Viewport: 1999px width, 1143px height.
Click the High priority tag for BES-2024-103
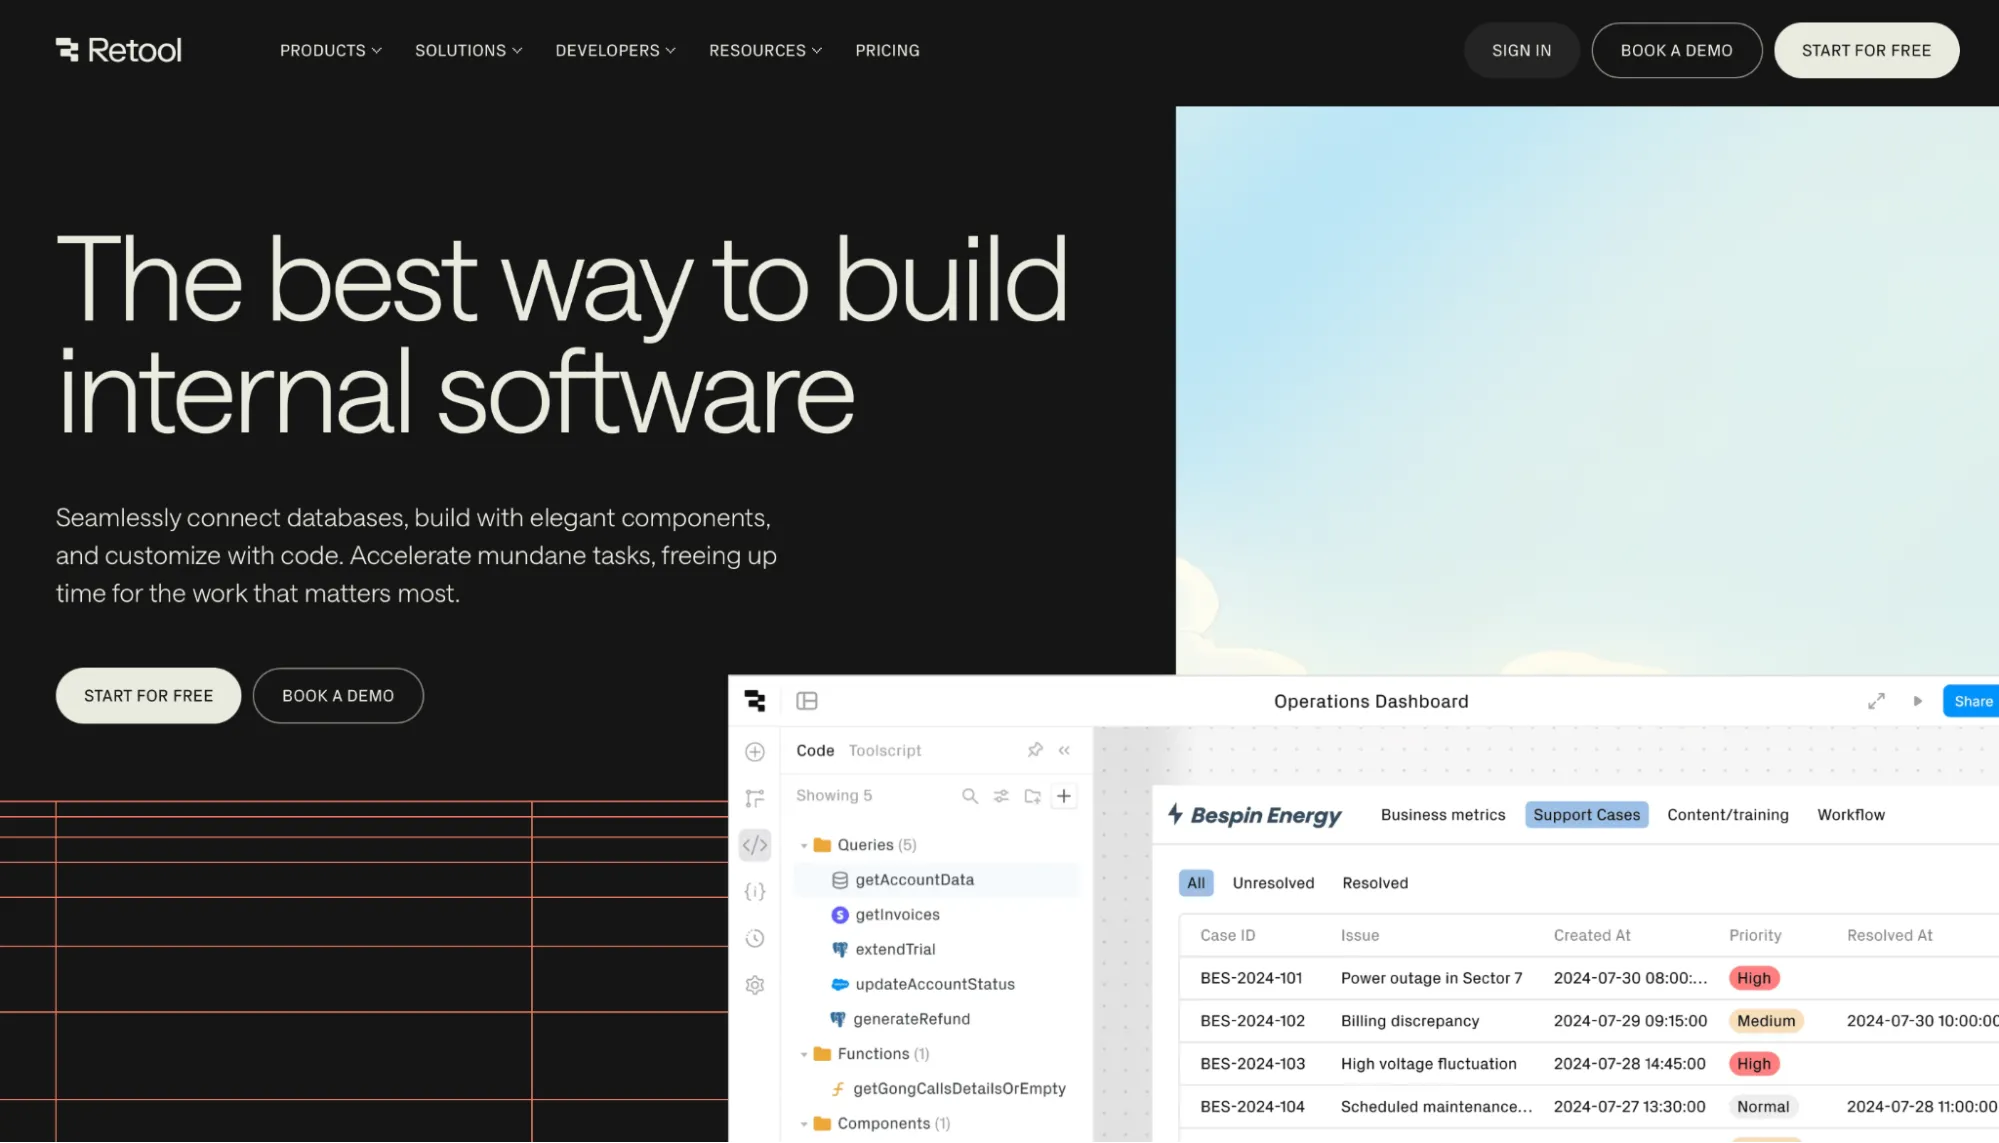pos(1754,1064)
